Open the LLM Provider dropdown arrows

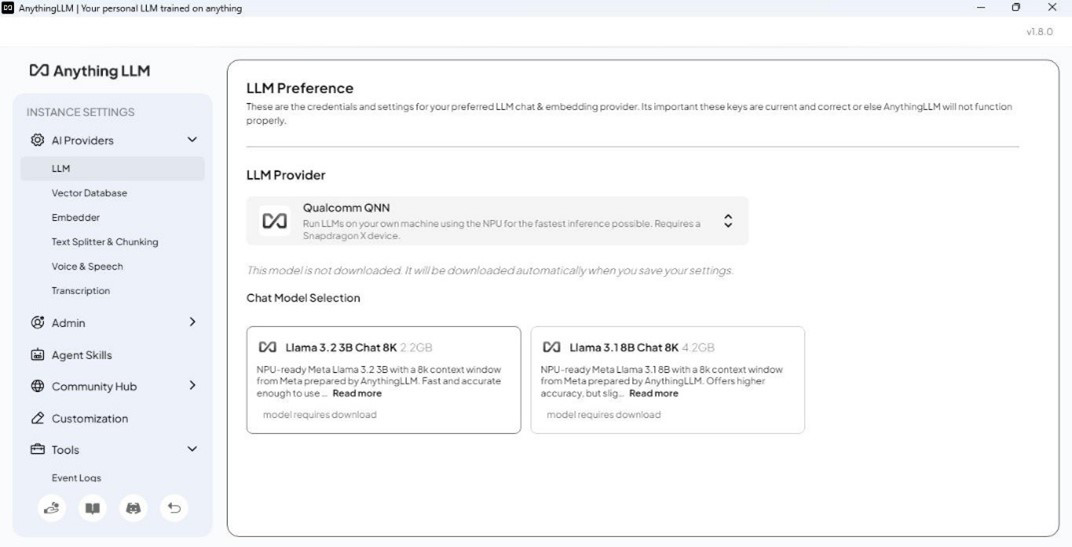728,221
